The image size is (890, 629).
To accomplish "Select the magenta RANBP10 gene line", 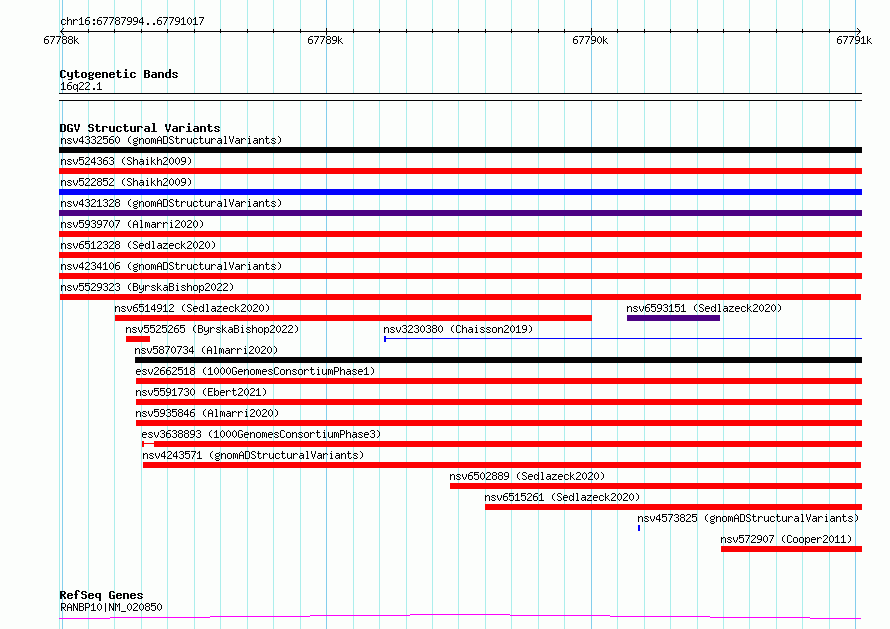I will click(x=460, y=617).
